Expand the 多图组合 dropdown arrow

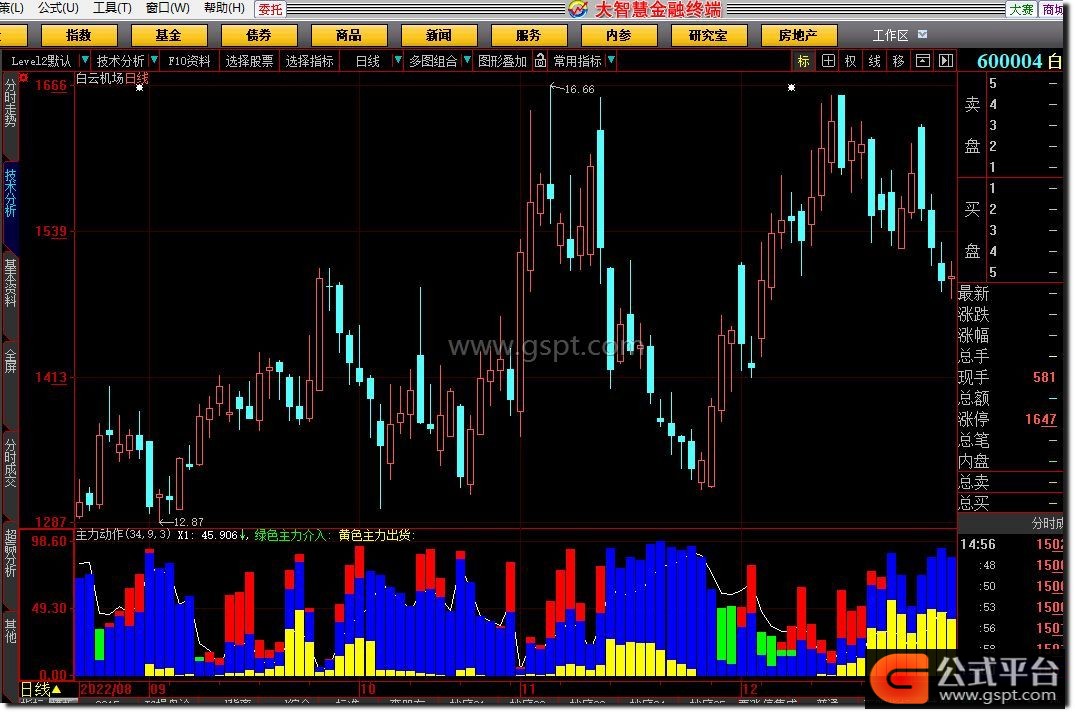(x=467, y=60)
